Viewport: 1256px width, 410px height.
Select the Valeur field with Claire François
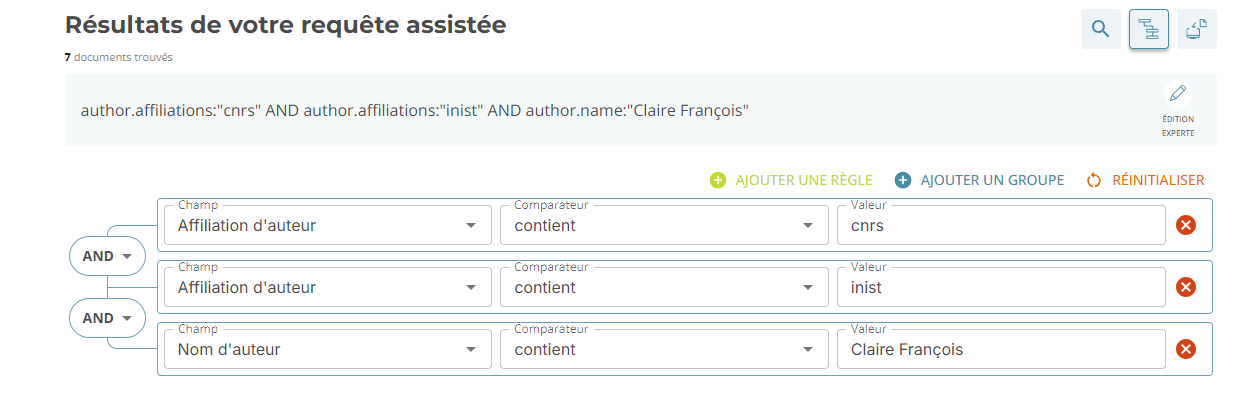(1000, 350)
